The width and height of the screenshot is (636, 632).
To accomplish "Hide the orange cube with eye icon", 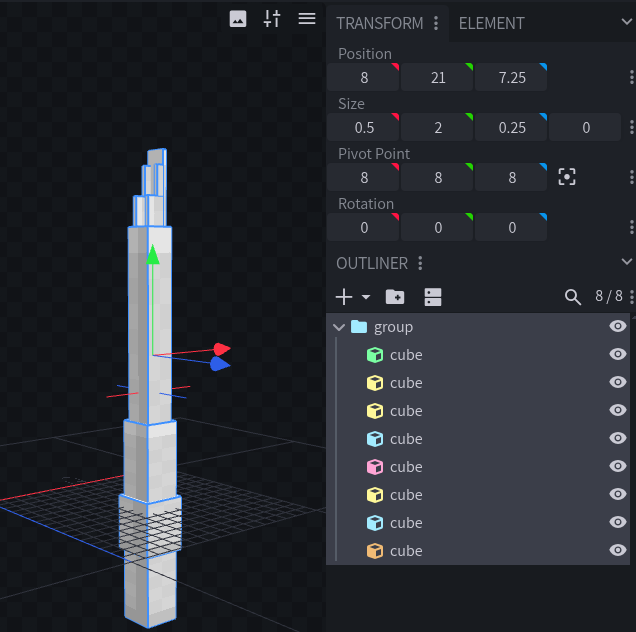I will click(618, 550).
